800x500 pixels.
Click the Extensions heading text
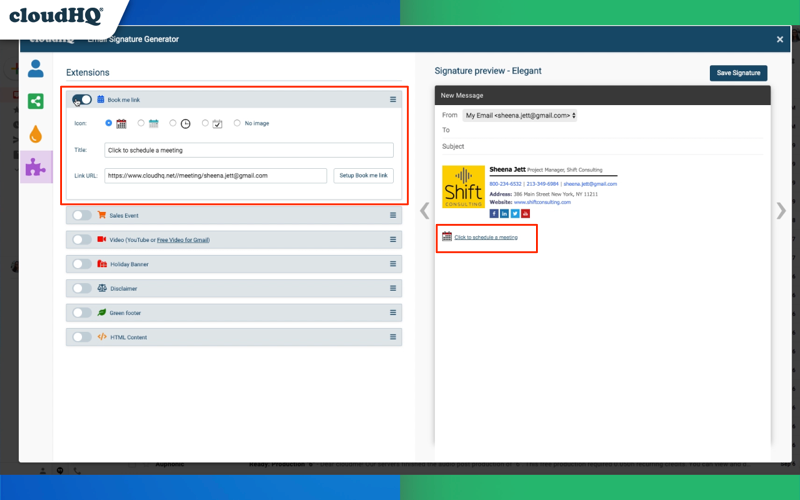(88, 72)
